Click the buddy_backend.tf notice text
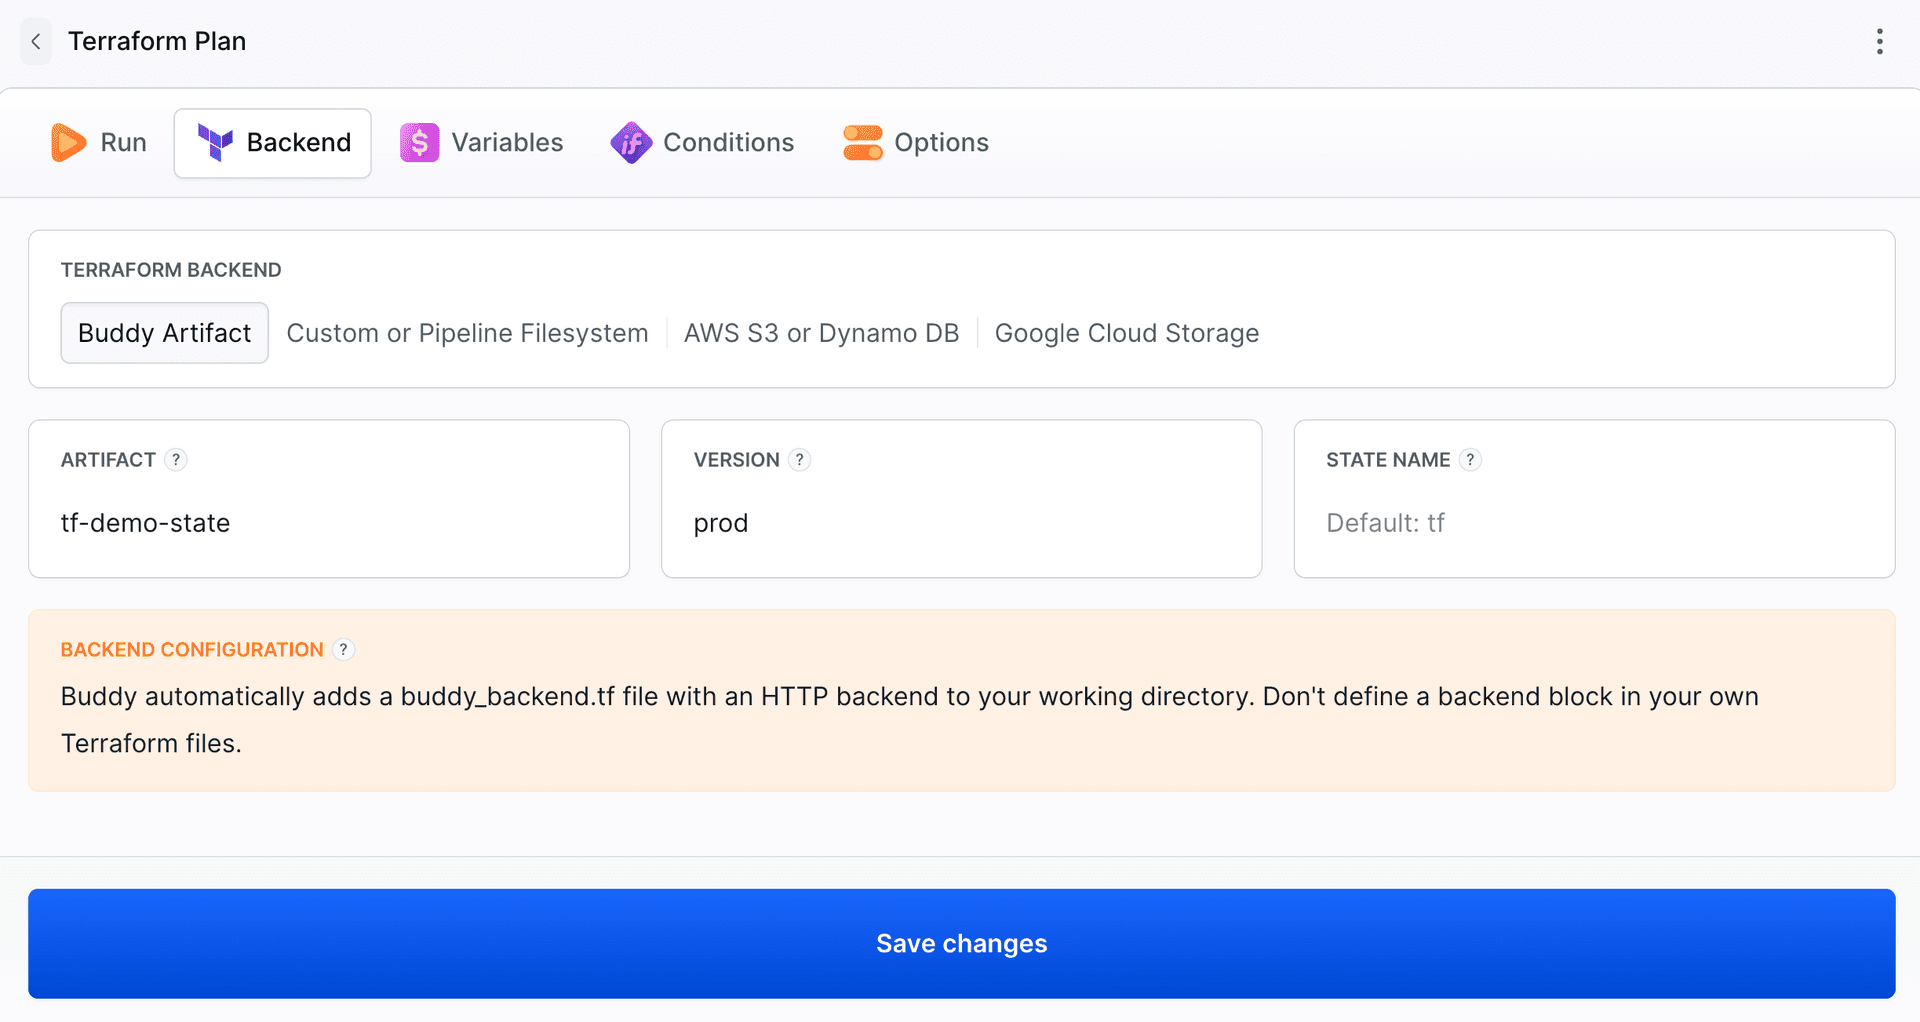This screenshot has height=1022, width=1920. point(909,720)
